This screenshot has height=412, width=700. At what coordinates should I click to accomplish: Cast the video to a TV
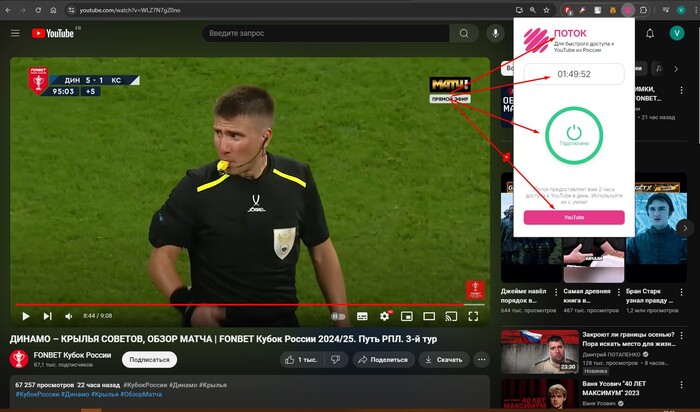tap(451, 316)
